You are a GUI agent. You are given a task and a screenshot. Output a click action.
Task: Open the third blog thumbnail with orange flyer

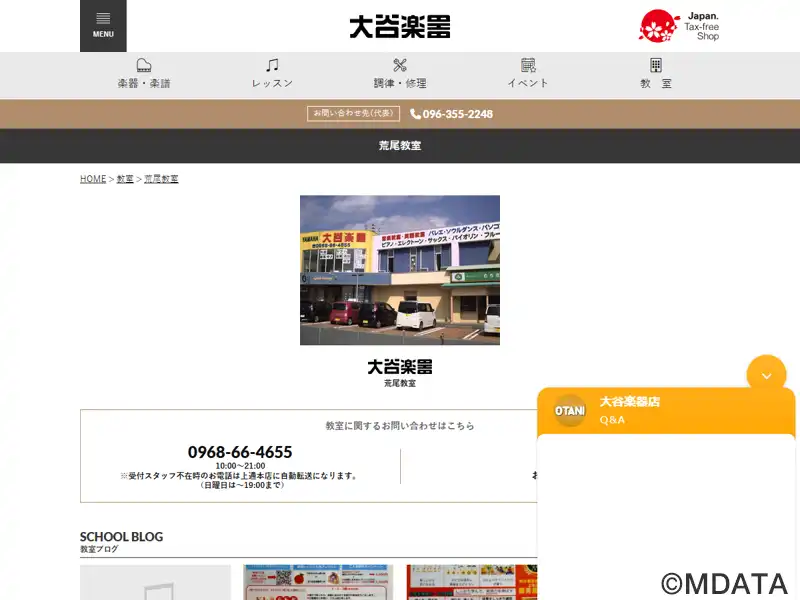pyautogui.click(x=471, y=582)
